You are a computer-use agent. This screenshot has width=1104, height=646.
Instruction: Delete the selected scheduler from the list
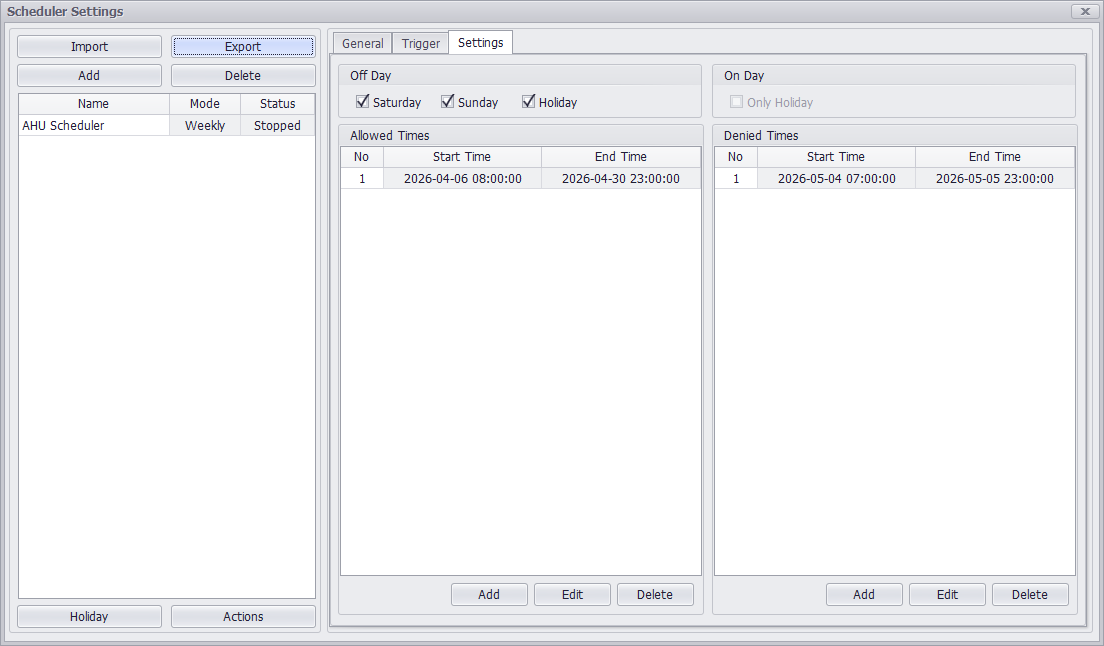[243, 76]
